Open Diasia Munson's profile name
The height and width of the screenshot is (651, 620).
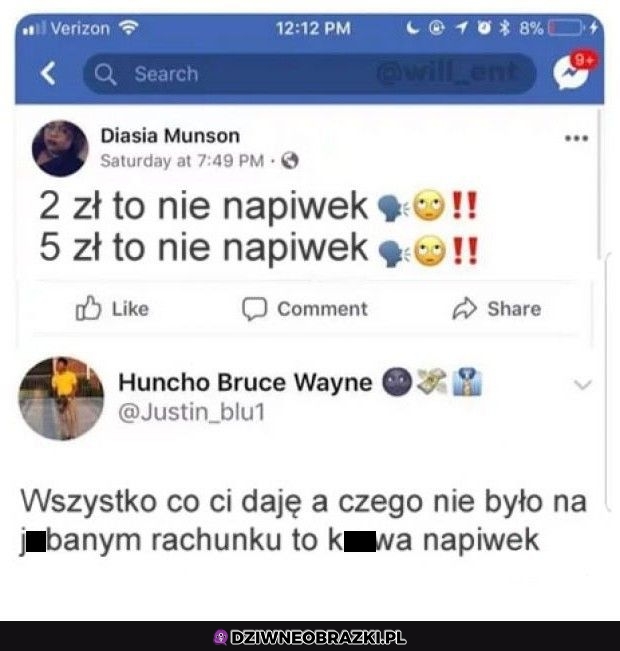(x=170, y=136)
